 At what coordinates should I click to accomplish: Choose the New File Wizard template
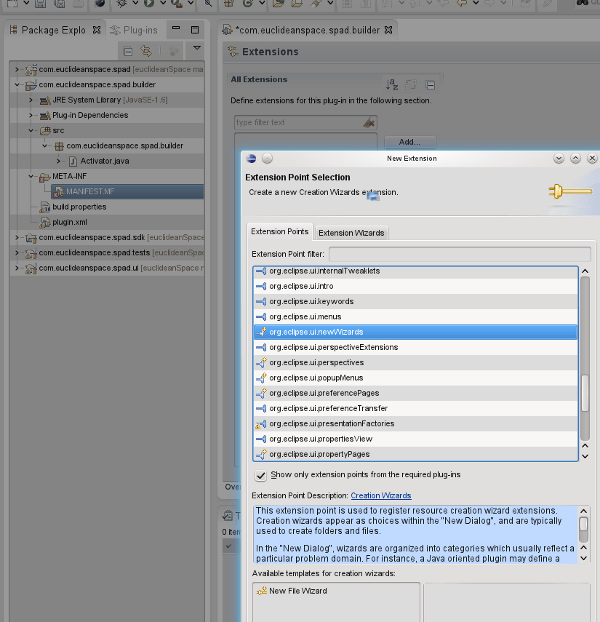[x=298, y=591]
